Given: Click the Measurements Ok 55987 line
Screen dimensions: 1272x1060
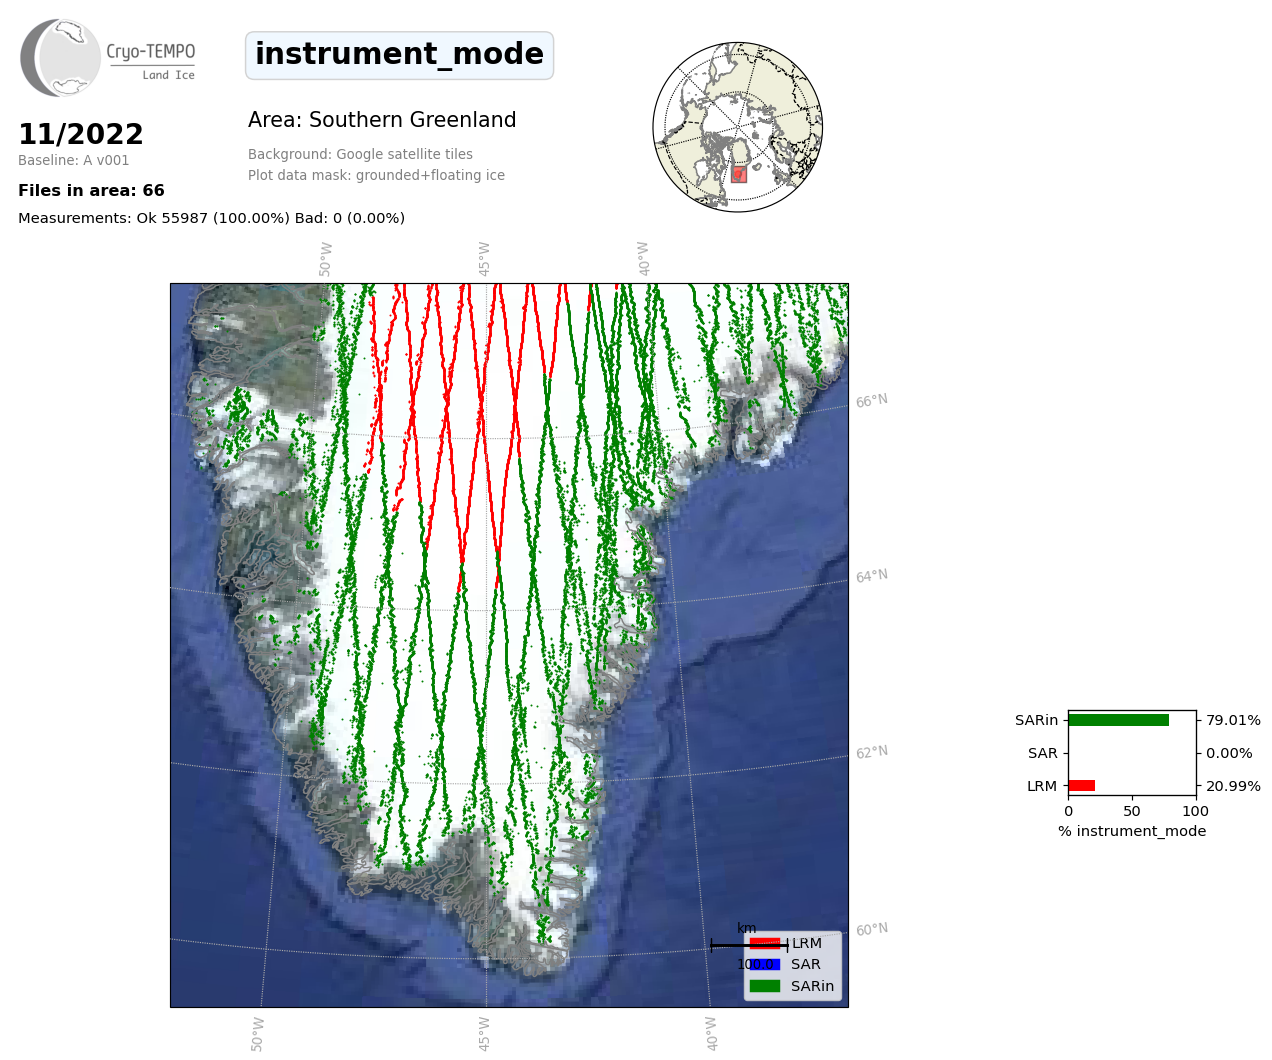Looking at the screenshot, I should pos(211,218).
